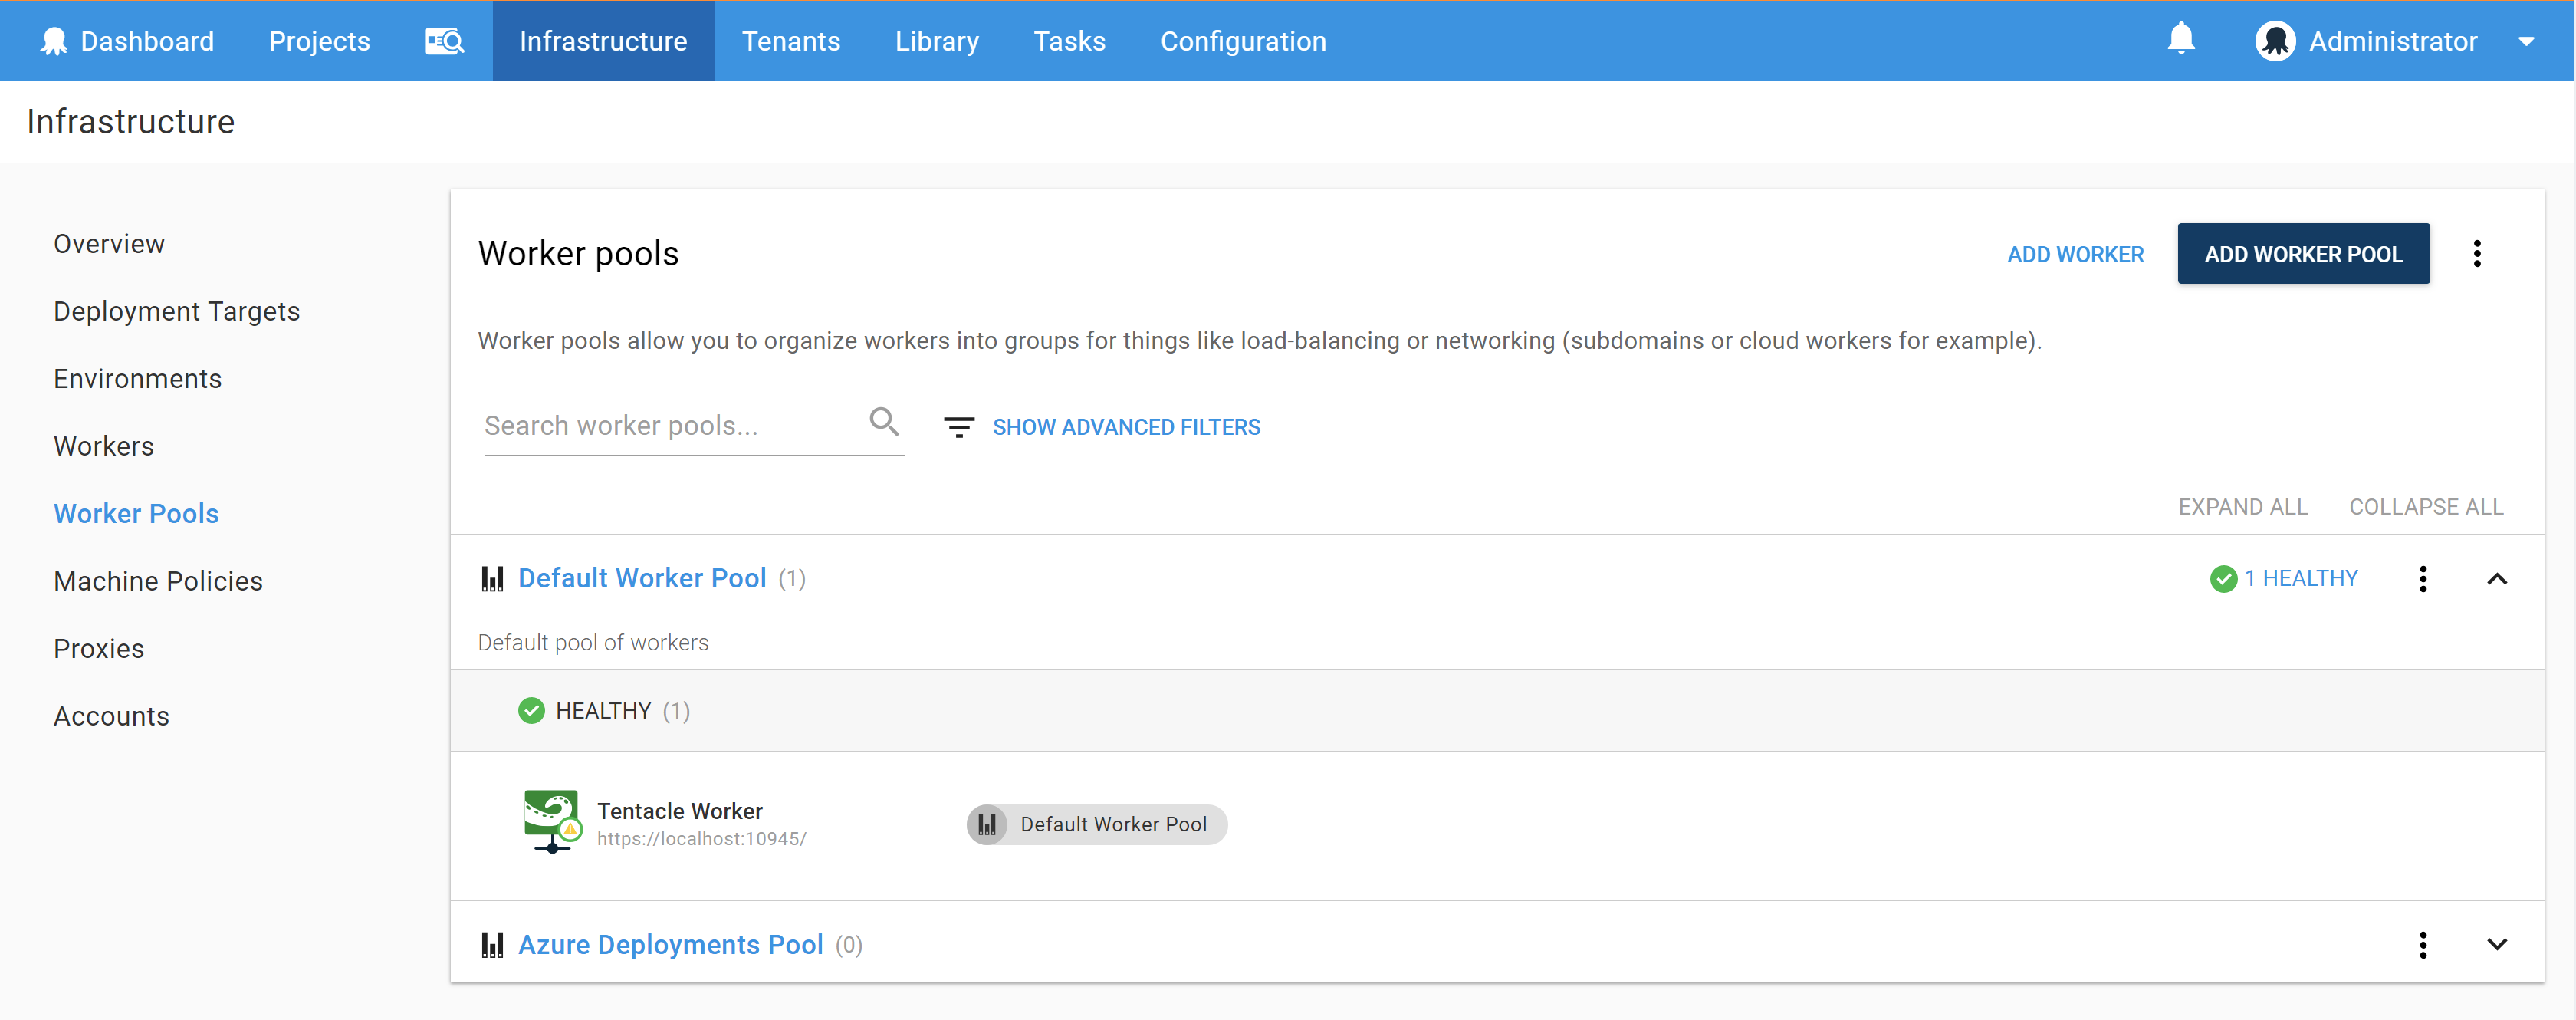Click the Octopus logo next to Dashboard
Viewport: 2576px width, 1020px height.
[x=54, y=41]
